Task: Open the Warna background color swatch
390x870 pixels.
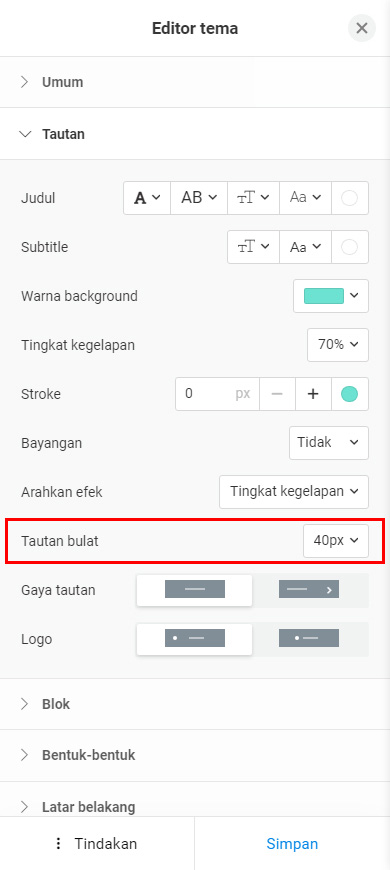Action: click(331, 296)
